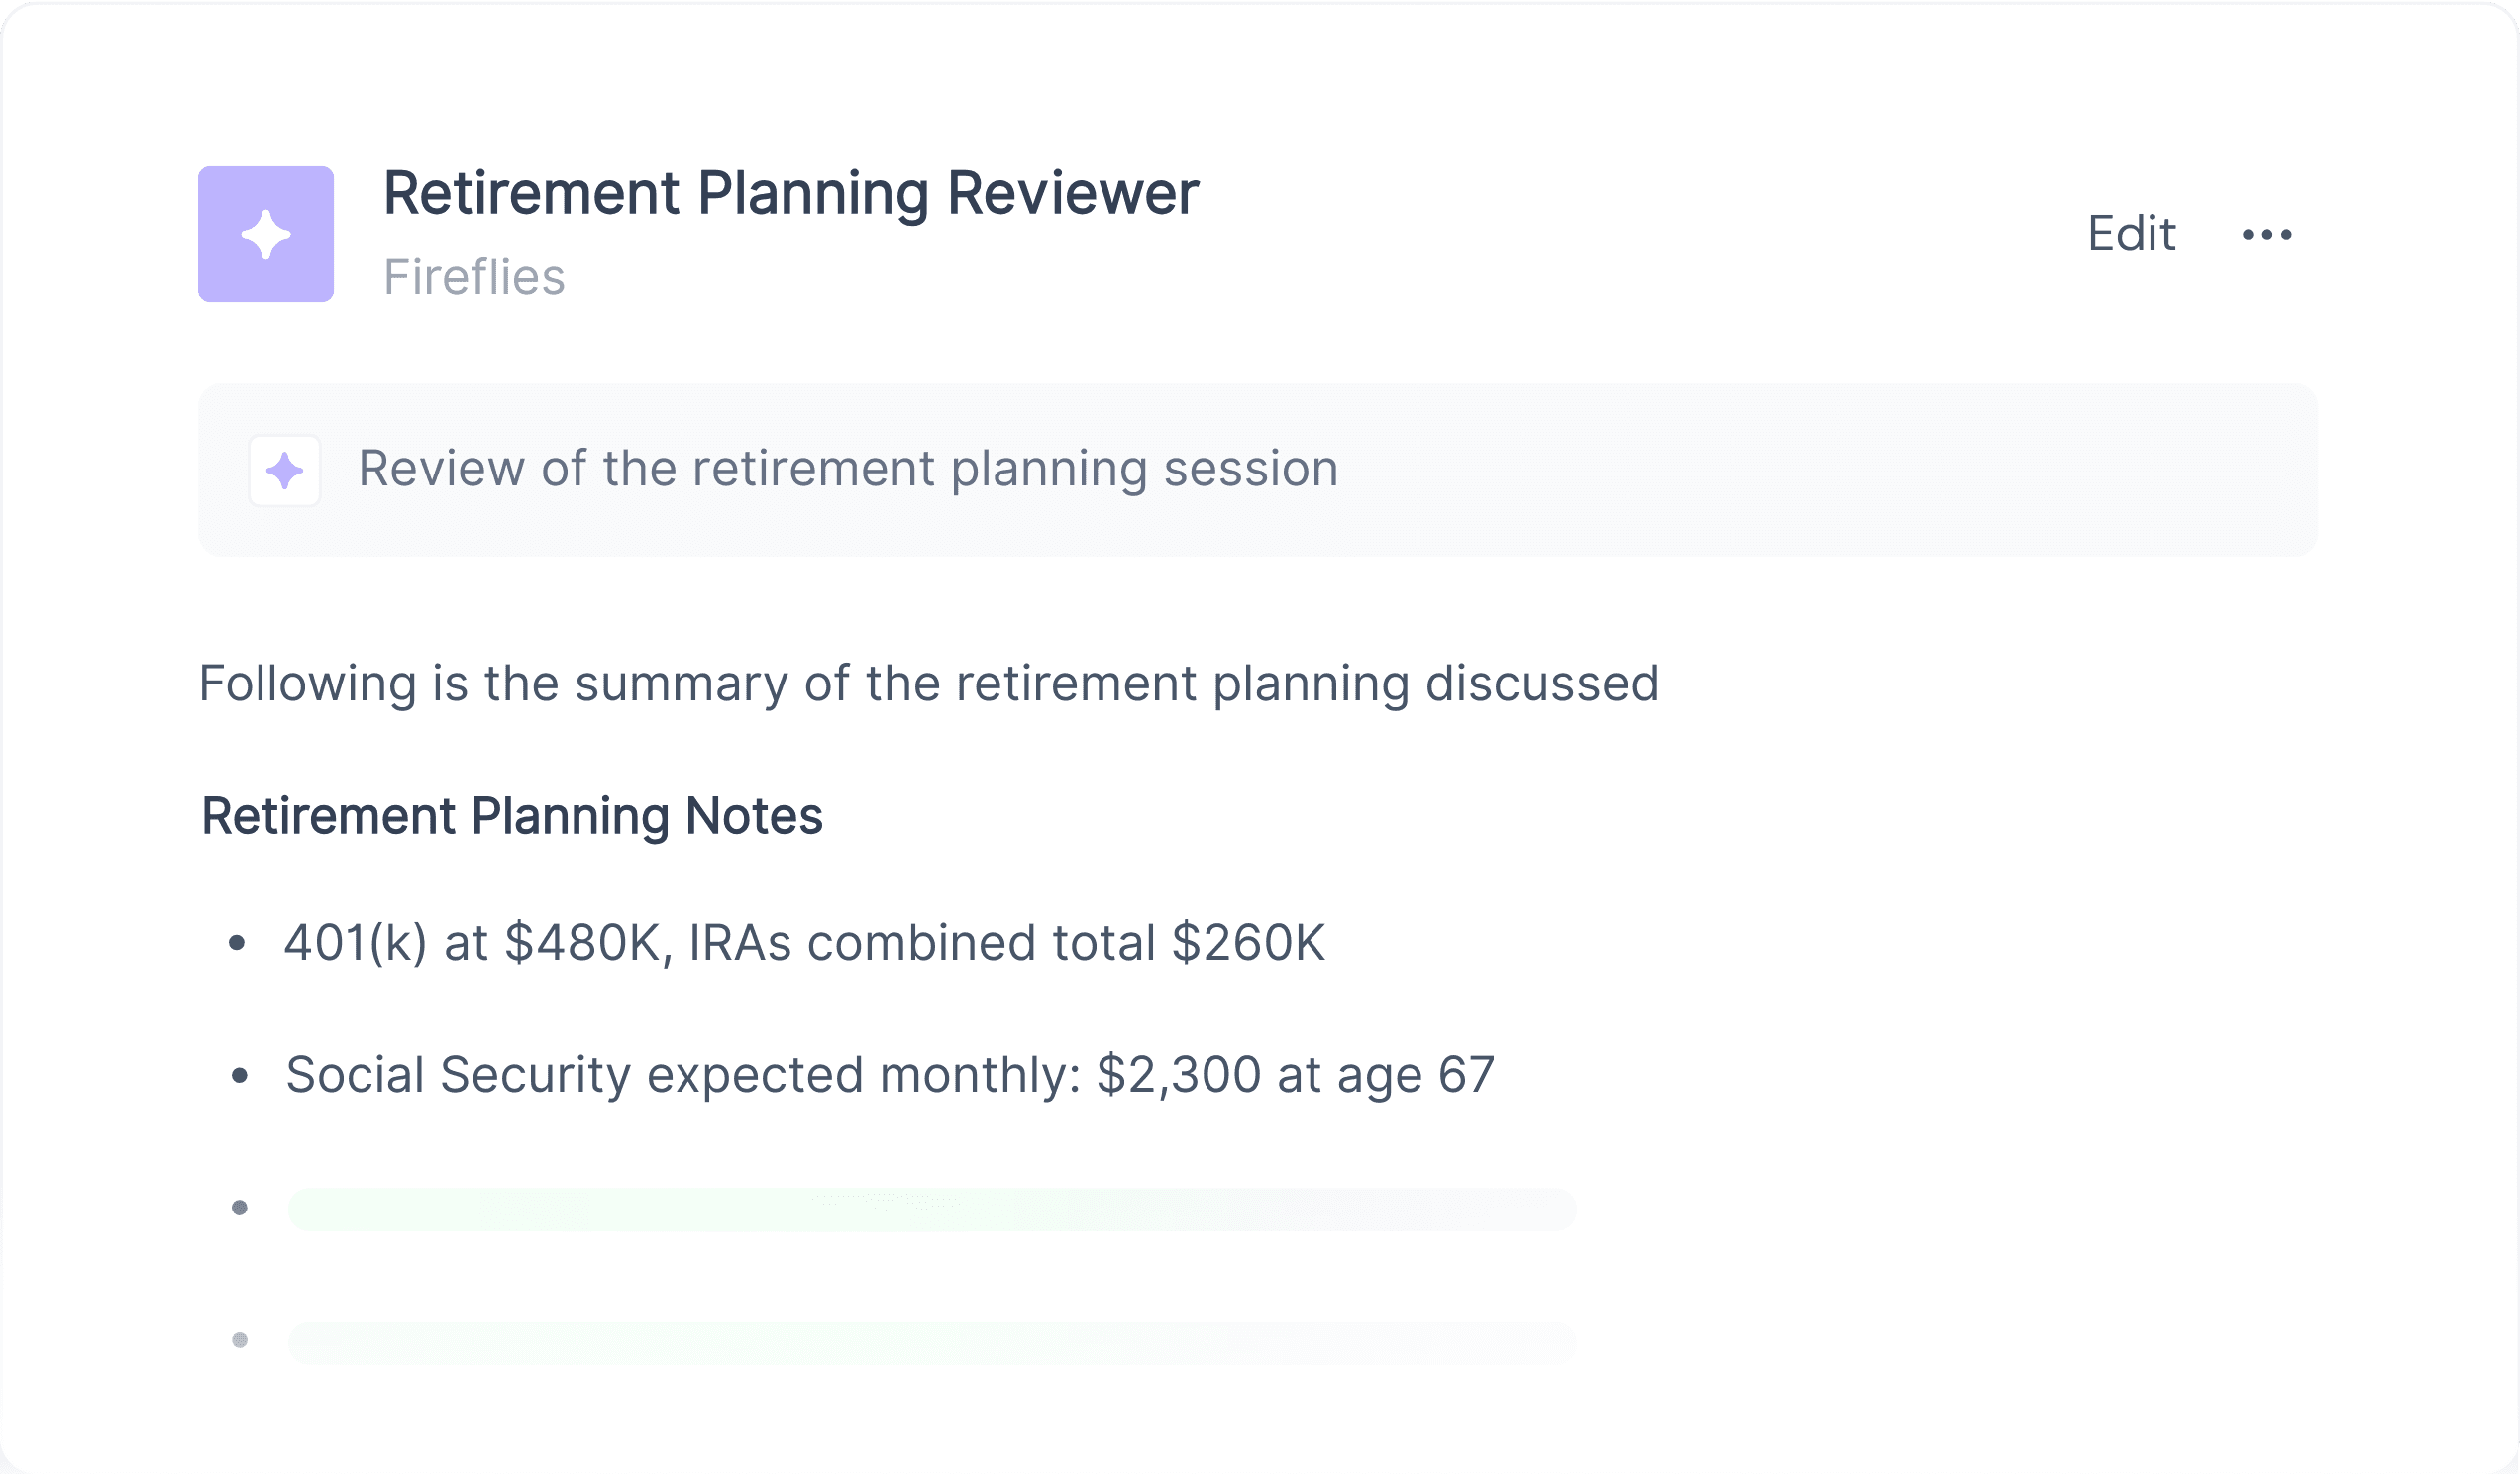Screen dimensions: 2520x1474
Task: Click the $2,300 monthly amount
Action: pyautogui.click(x=1179, y=1075)
